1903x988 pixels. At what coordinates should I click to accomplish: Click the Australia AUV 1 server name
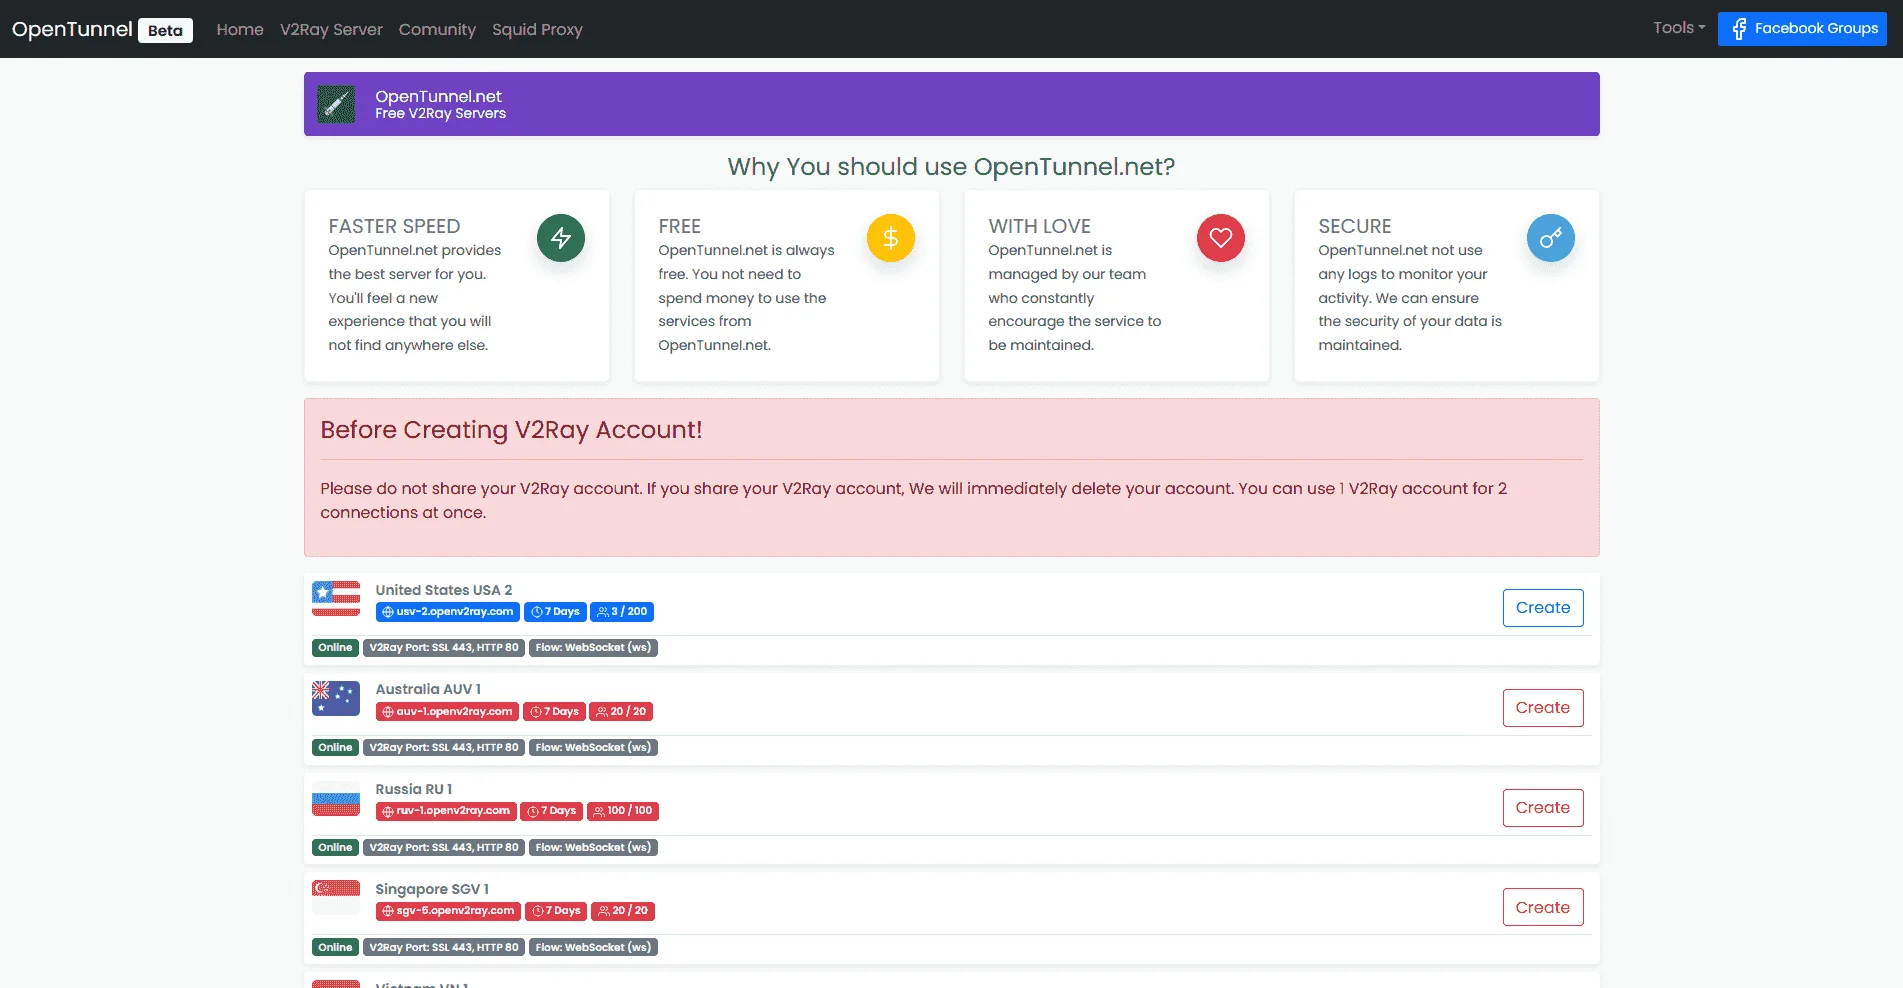click(x=428, y=689)
